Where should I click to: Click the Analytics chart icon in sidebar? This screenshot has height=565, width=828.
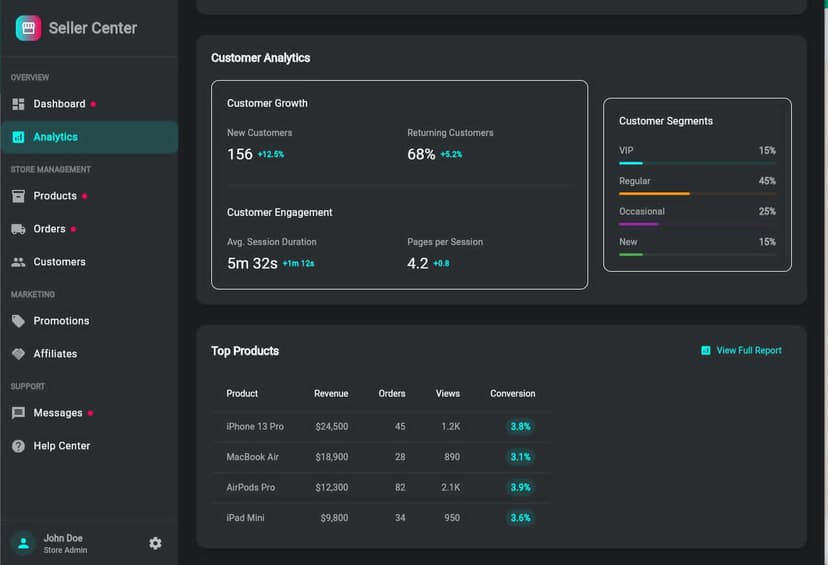tap(18, 137)
